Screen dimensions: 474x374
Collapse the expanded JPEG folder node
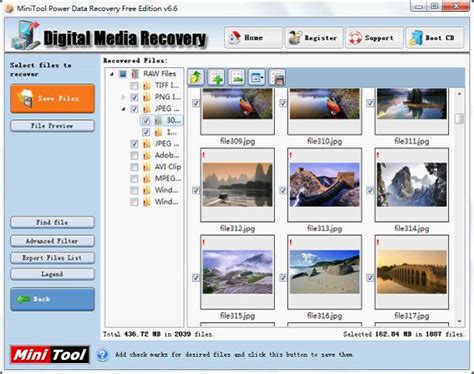pos(123,109)
